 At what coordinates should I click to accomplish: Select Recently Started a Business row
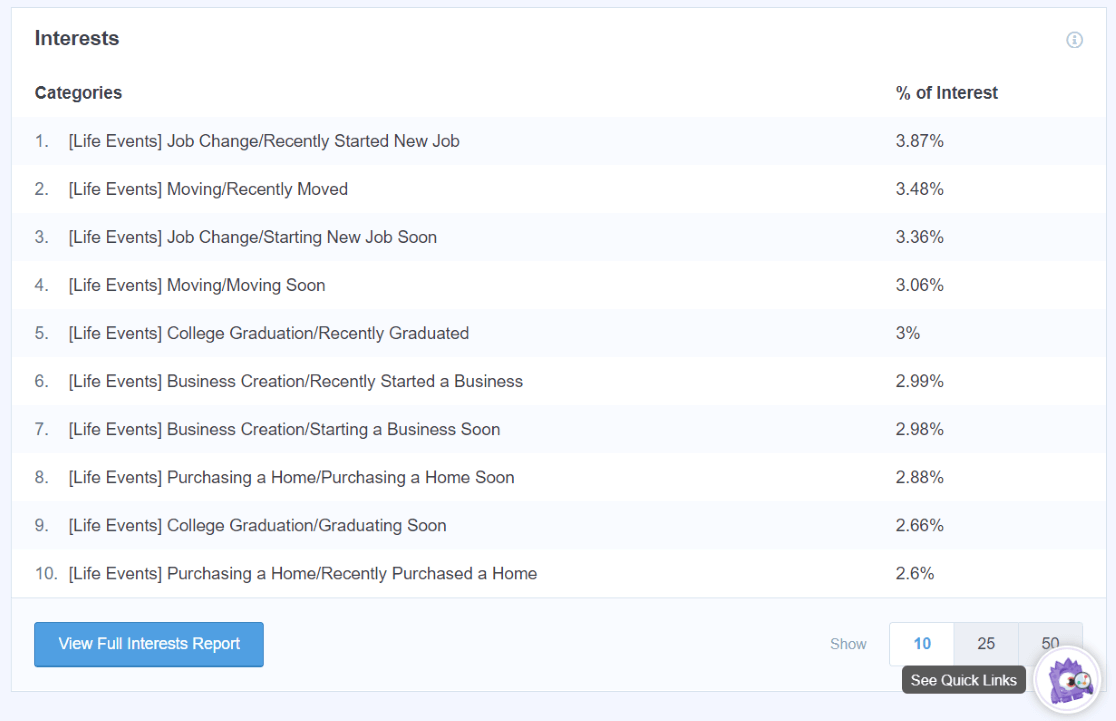(295, 381)
